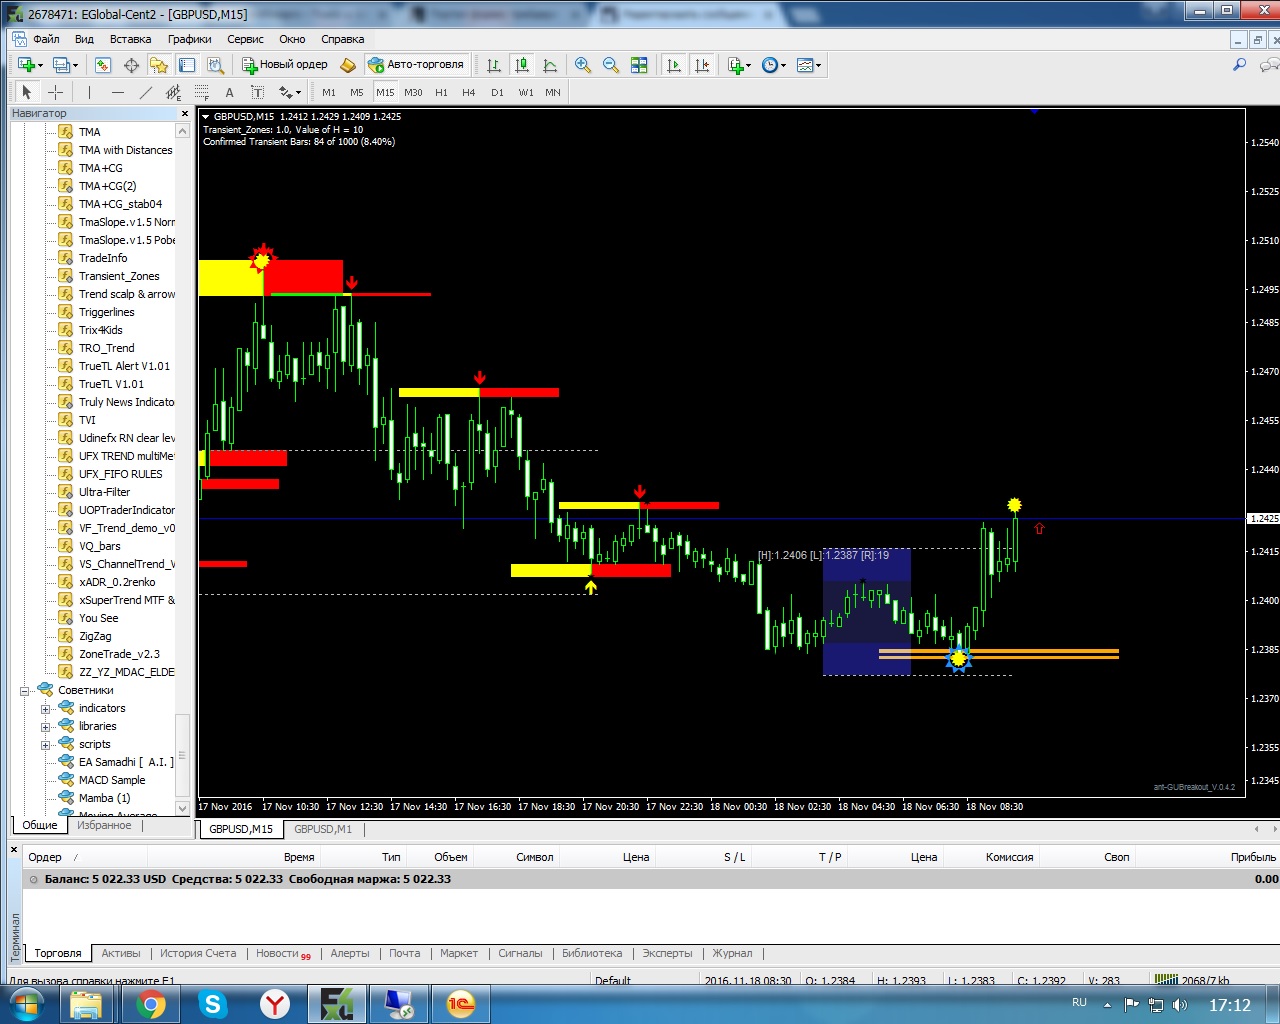Open the profiles icon in toolbar
Screen dimensions: 1280x1024
click(x=63, y=65)
